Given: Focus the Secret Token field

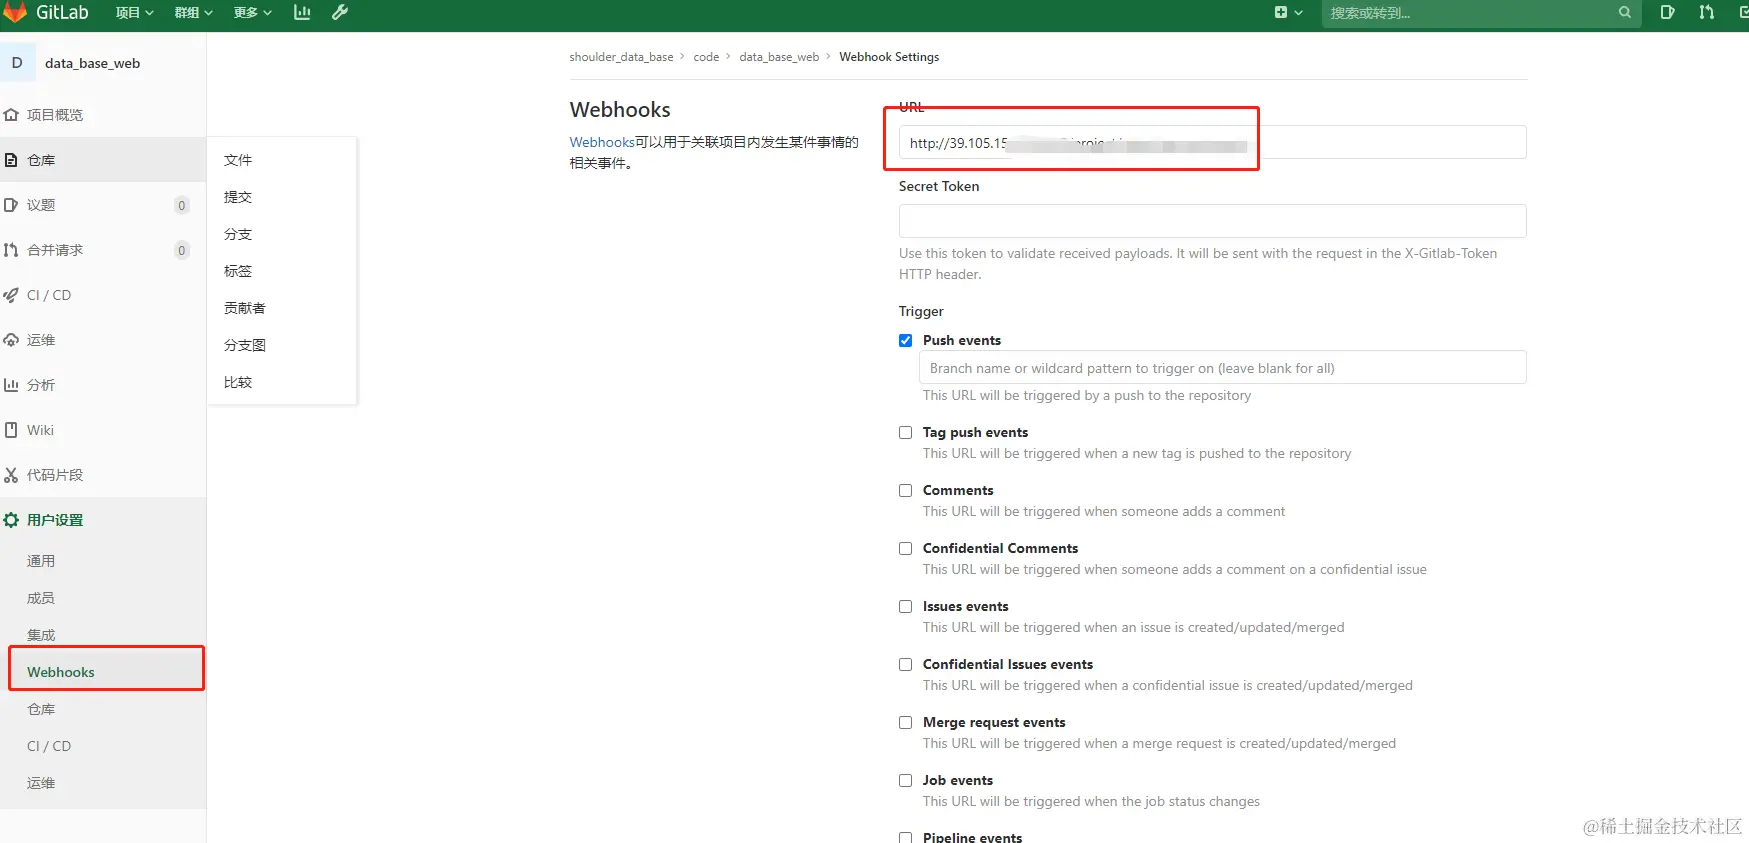Looking at the screenshot, I should (x=1212, y=221).
